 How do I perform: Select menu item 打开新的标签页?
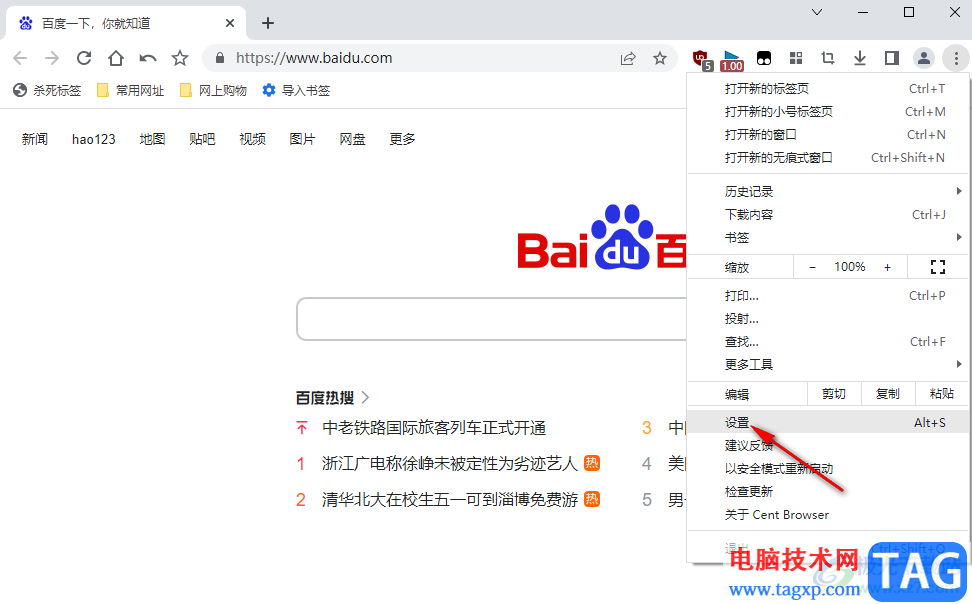(828, 89)
